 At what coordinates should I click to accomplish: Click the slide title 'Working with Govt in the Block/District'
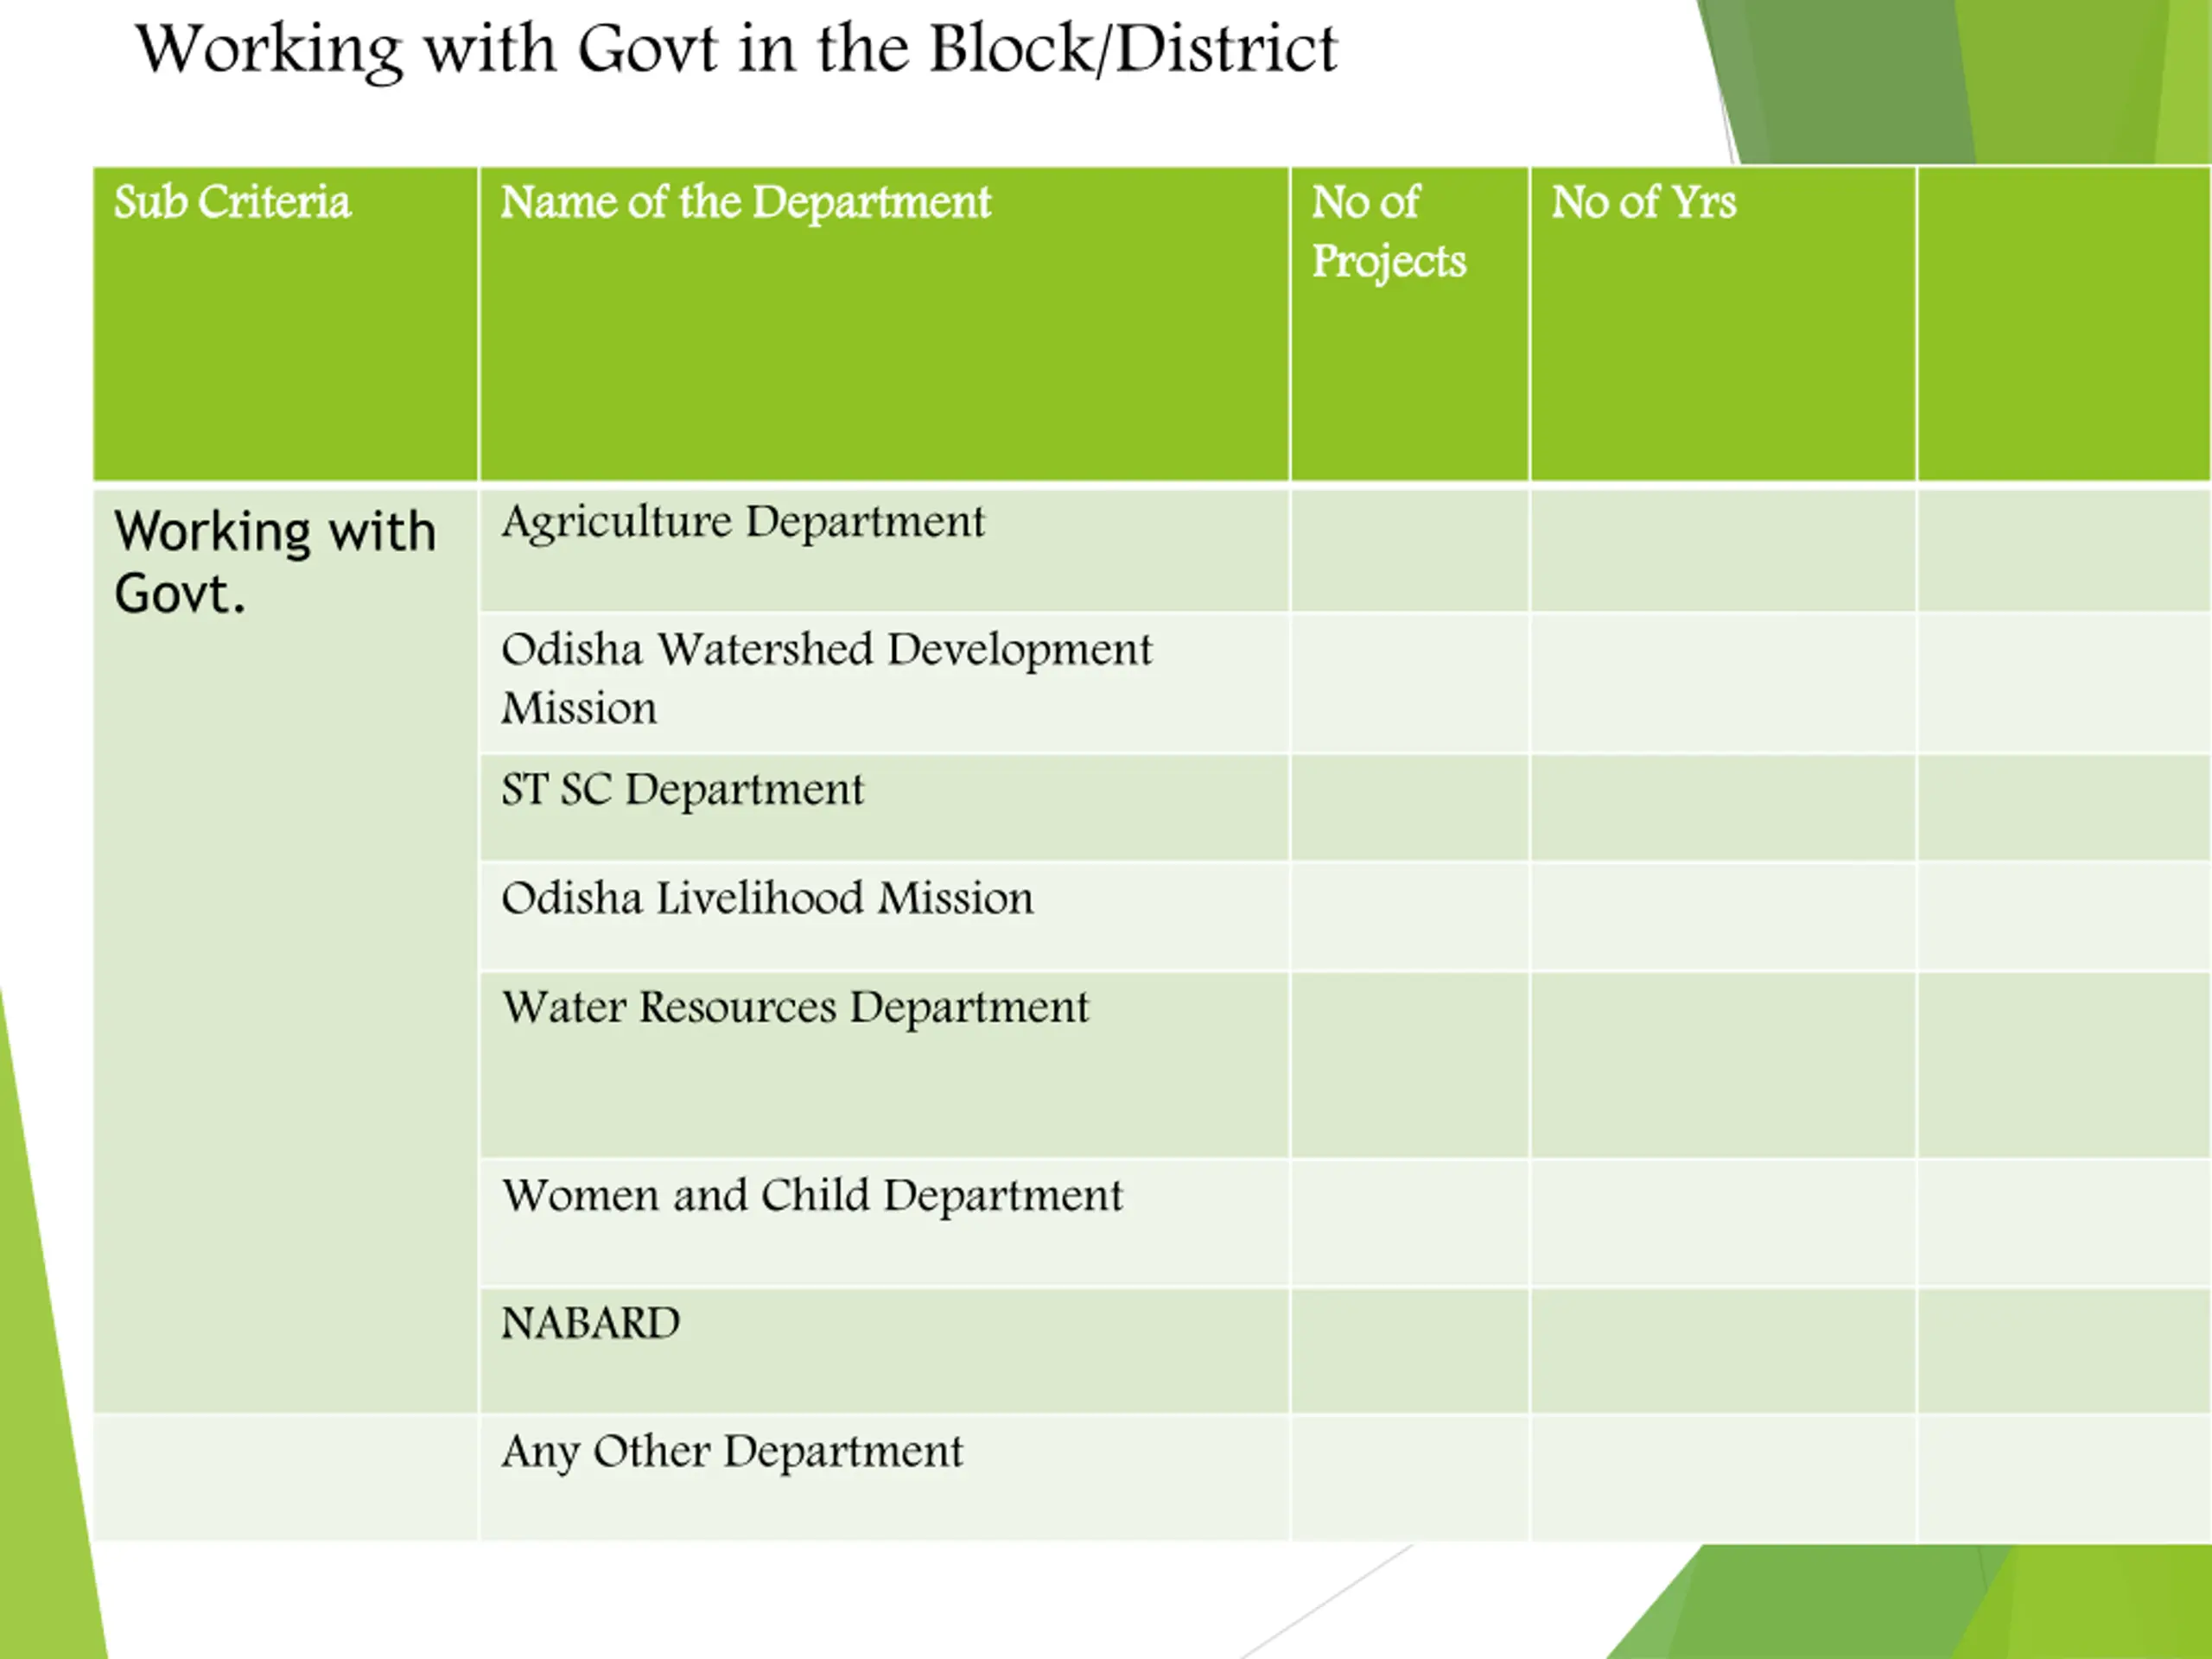click(x=737, y=50)
